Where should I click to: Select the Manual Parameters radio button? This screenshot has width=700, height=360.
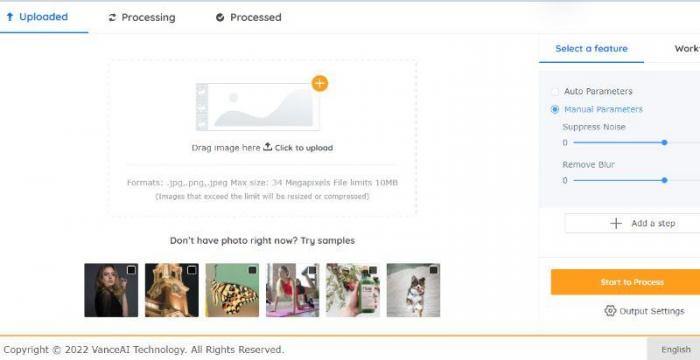(555, 109)
